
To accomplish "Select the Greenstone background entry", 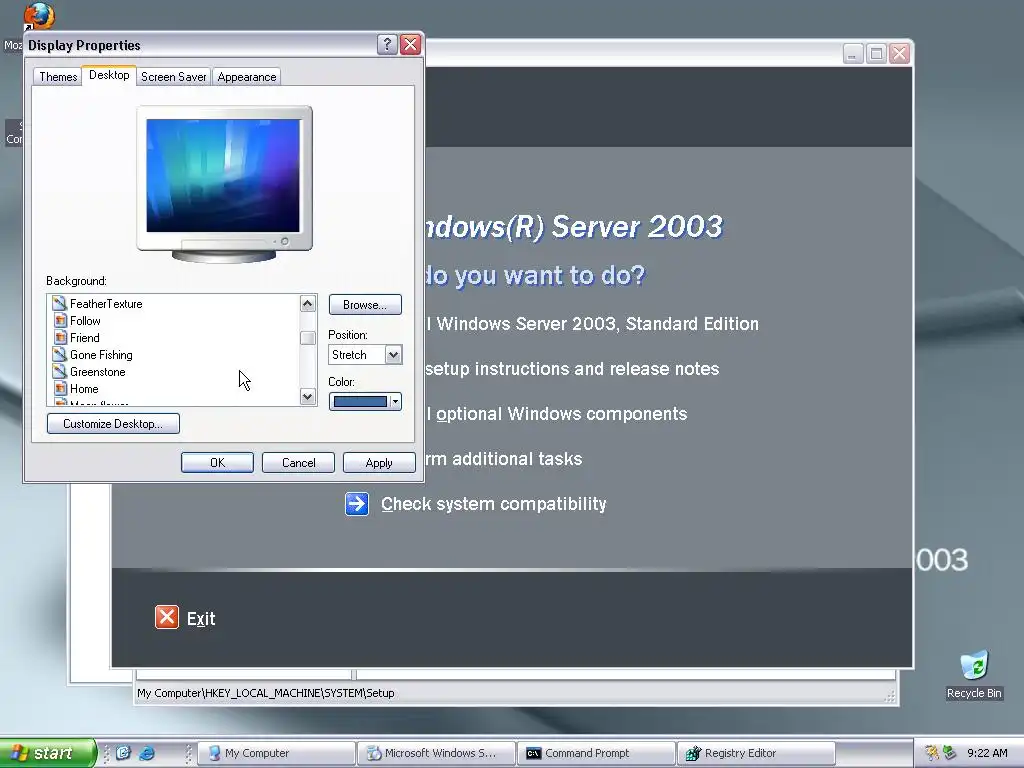I will point(97,372).
